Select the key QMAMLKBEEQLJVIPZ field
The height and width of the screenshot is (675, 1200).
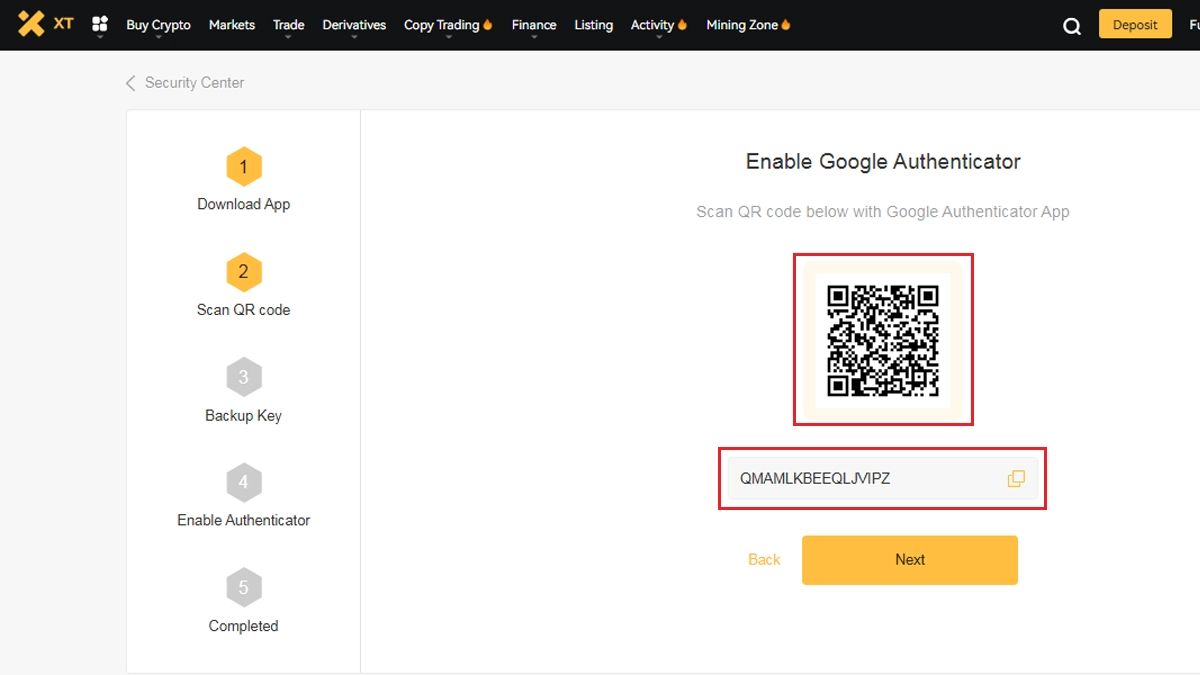pos(883,479)
